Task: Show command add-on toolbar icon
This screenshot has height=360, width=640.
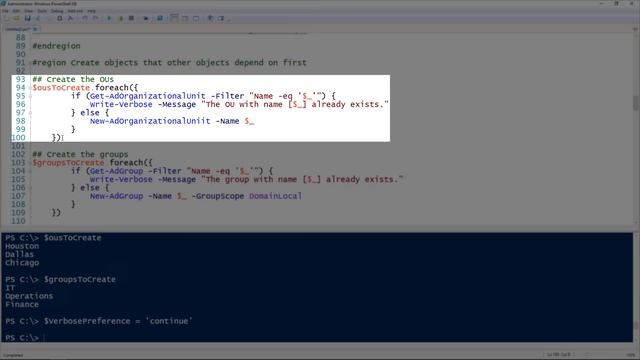Action: pos(221,18)
